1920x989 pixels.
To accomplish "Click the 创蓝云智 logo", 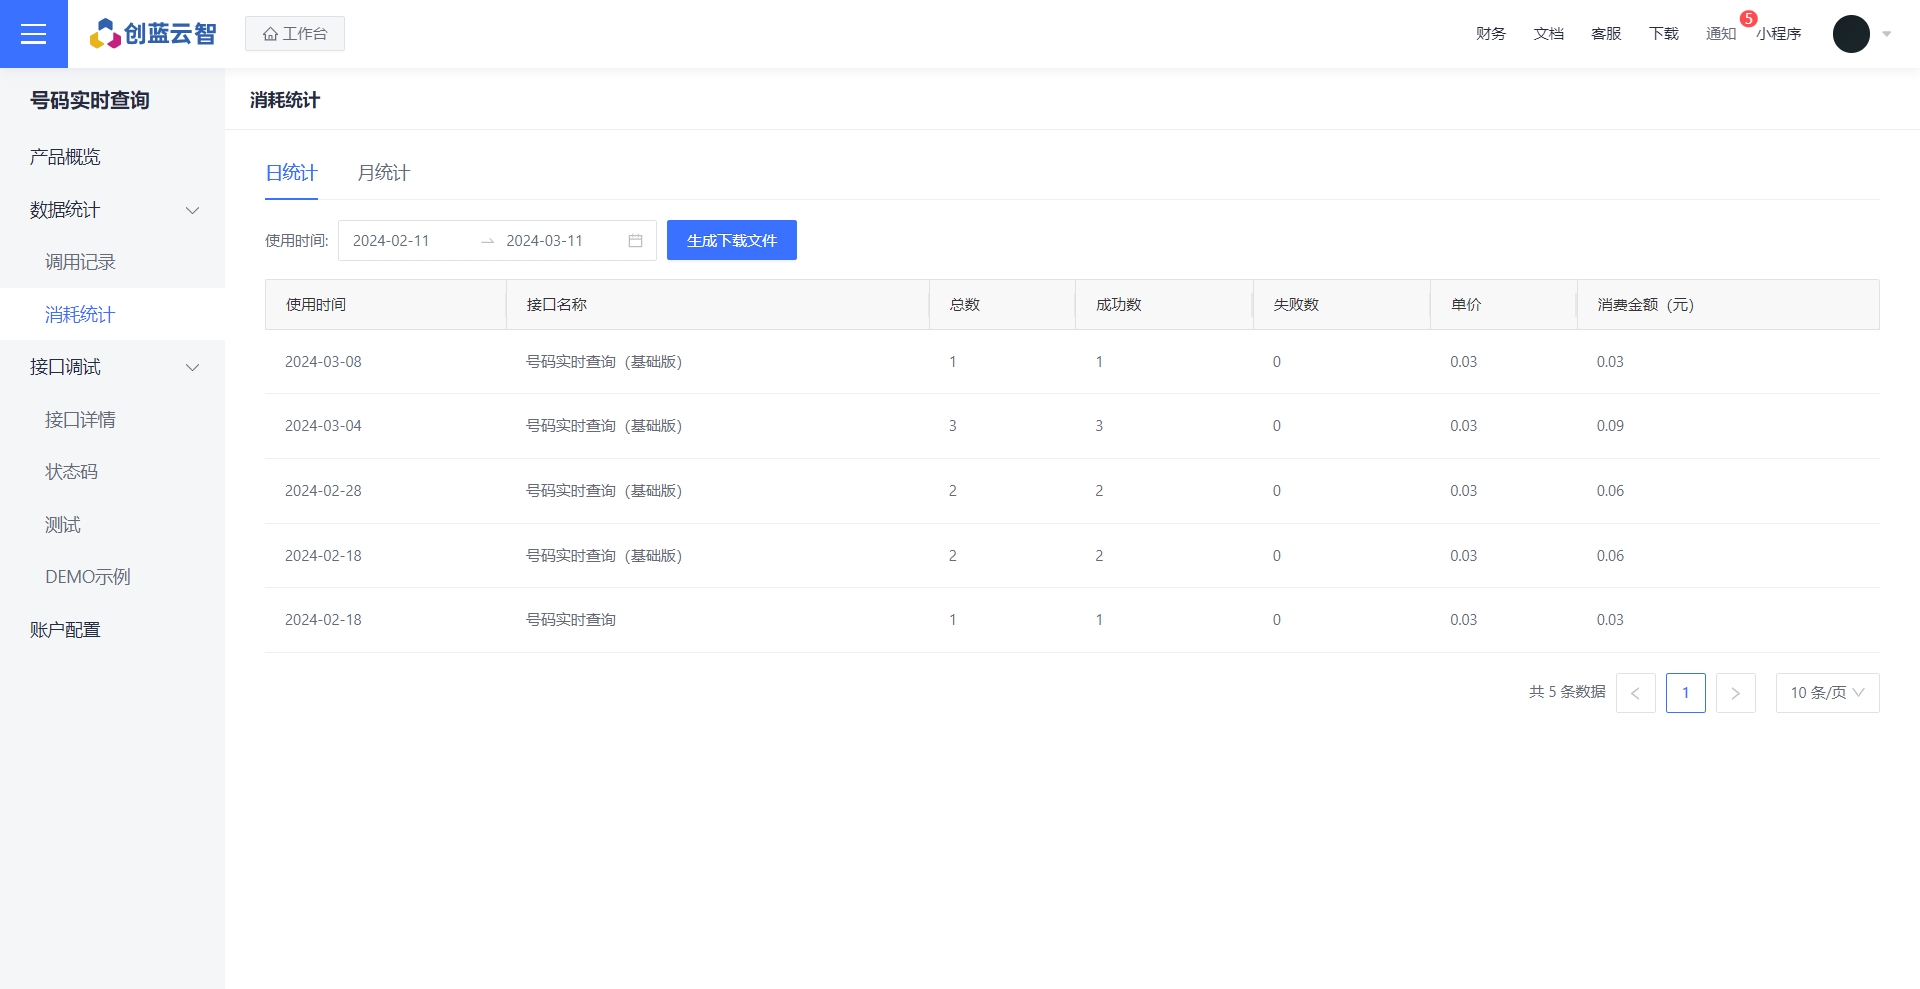I will coord(153,34).
